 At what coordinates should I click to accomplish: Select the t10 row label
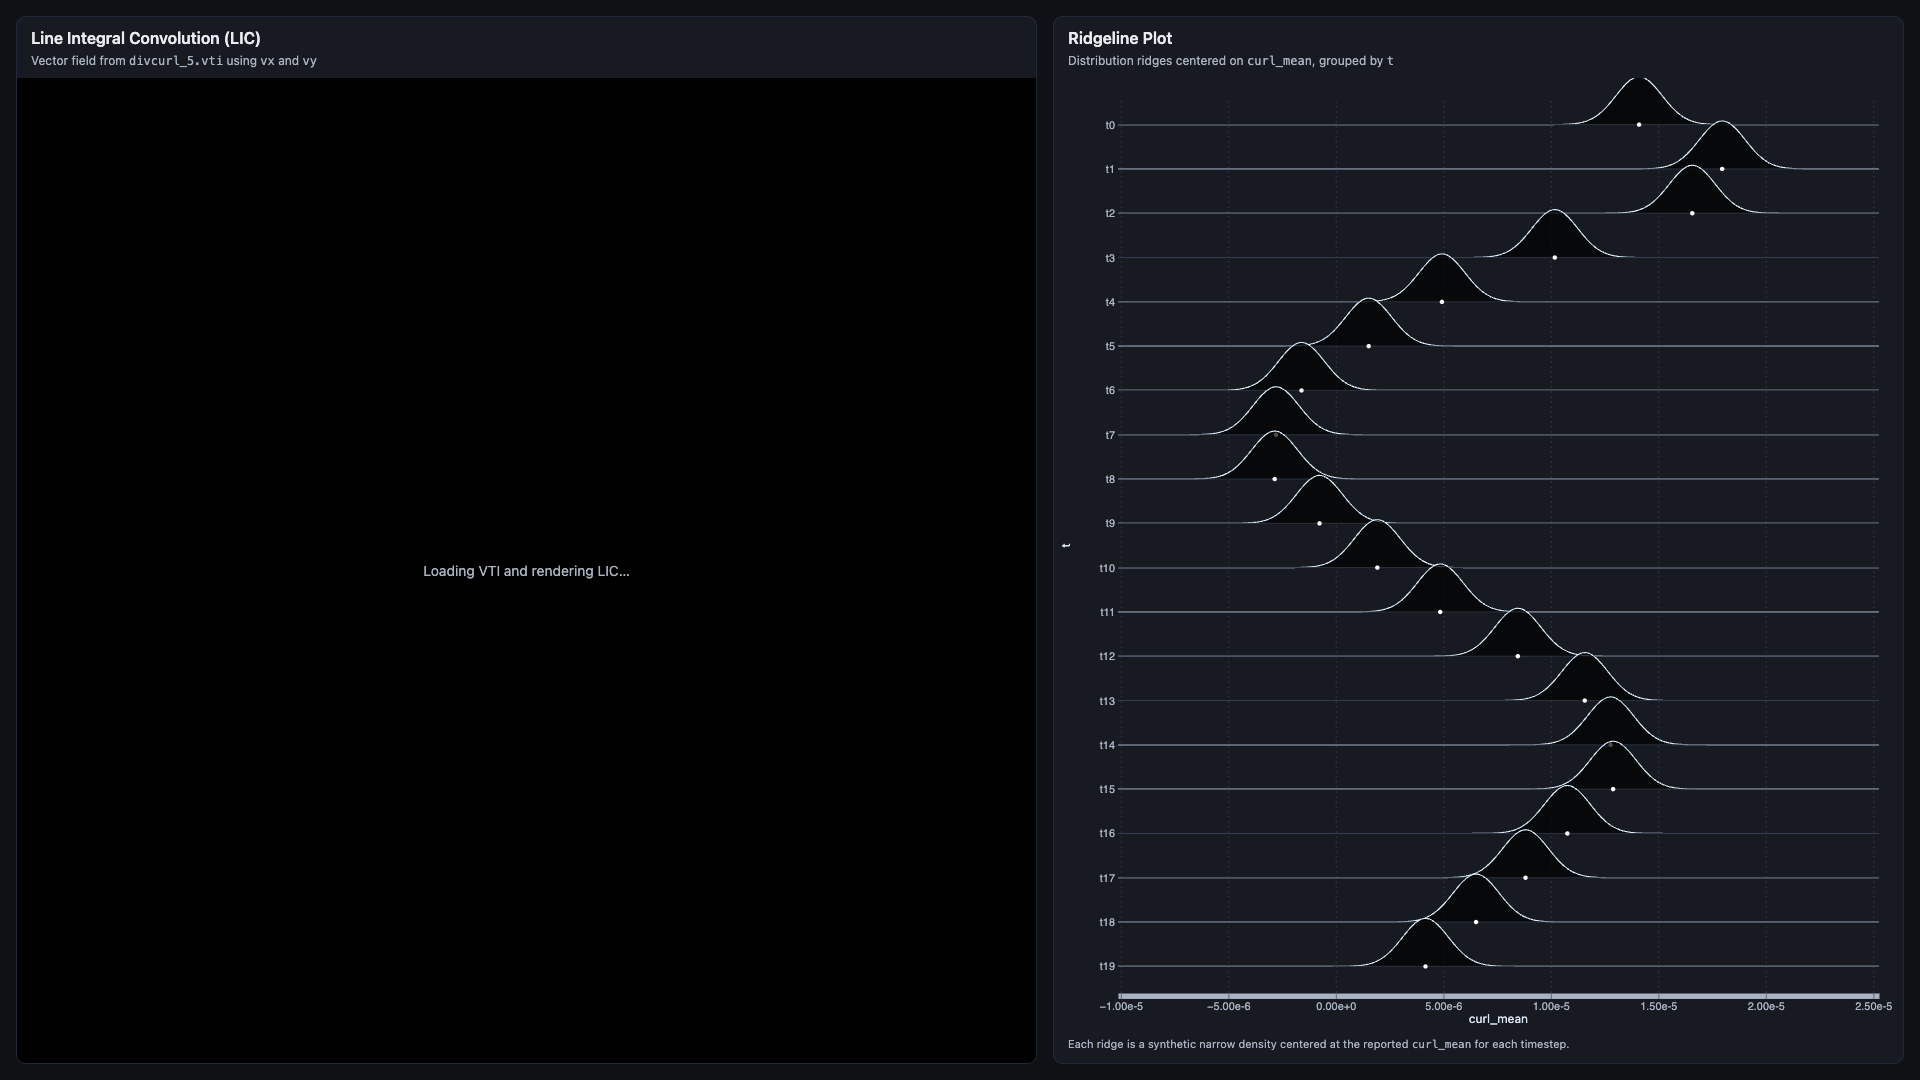(x=1107, y=568)
